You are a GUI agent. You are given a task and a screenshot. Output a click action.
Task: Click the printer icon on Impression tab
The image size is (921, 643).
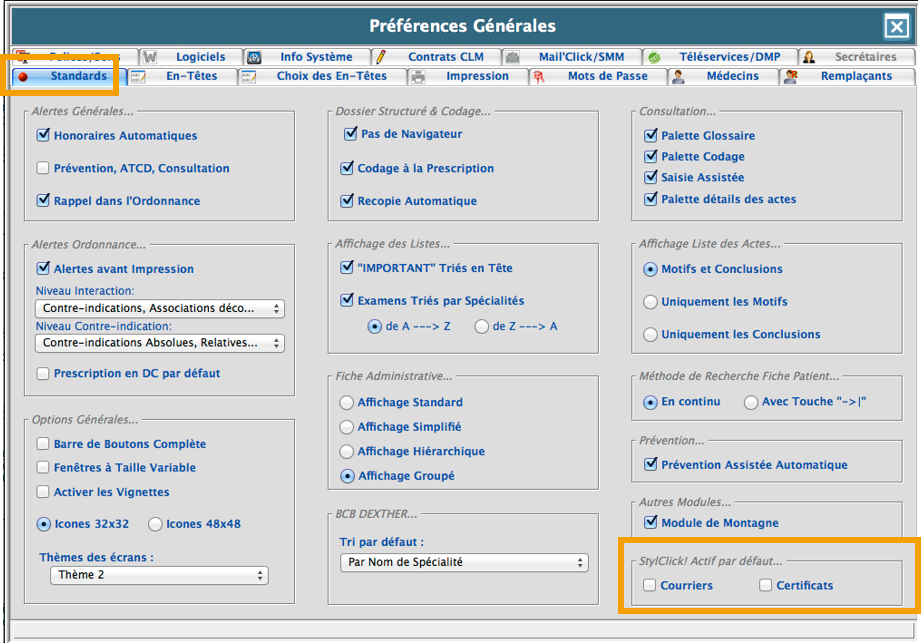(418, 76)
